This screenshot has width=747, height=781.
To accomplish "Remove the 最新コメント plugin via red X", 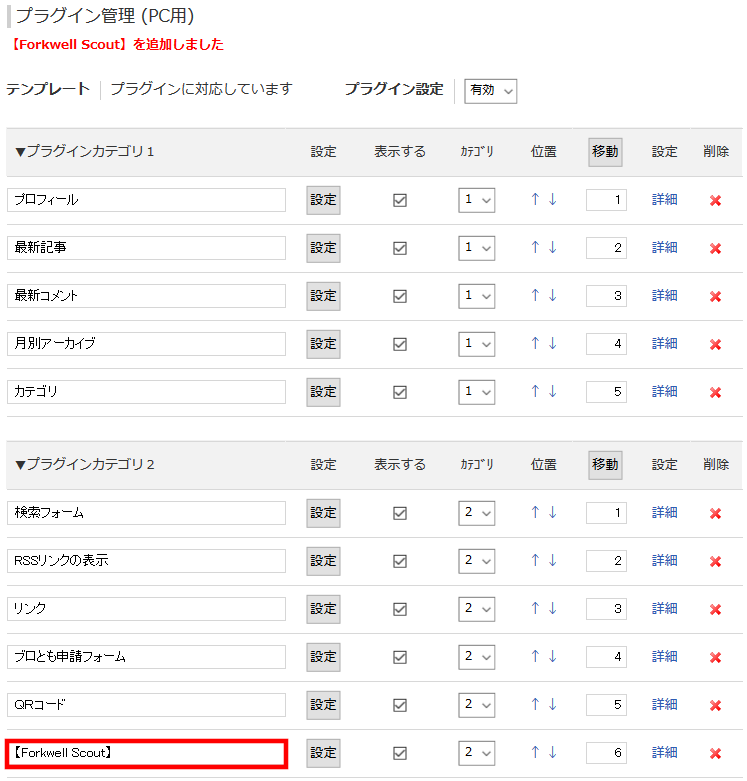I will (715, 296).
